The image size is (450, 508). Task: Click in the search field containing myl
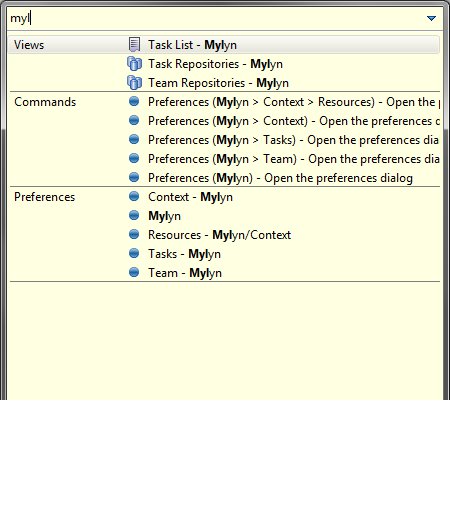(217, 18)
